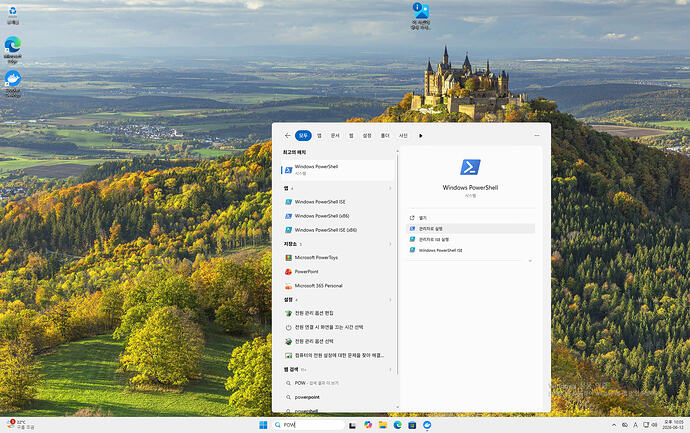Click the powerpoint web search suggestion
Image resolution: width=690 pixels, height=433 pixels.
(338, 397)
